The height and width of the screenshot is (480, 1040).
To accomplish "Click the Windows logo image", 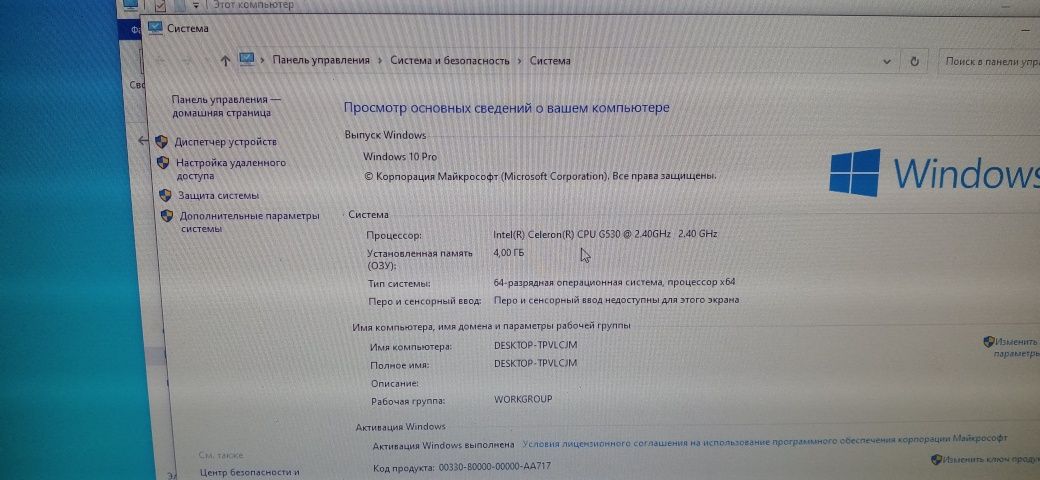I will pyautogui.click(x=854, y=172).
